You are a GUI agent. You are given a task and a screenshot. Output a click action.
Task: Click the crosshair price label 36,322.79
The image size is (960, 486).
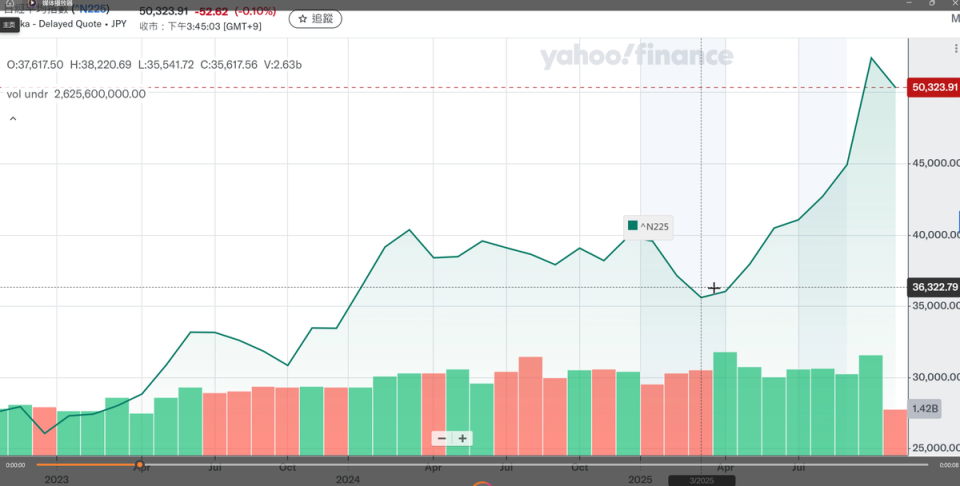[x=935, y=288]
